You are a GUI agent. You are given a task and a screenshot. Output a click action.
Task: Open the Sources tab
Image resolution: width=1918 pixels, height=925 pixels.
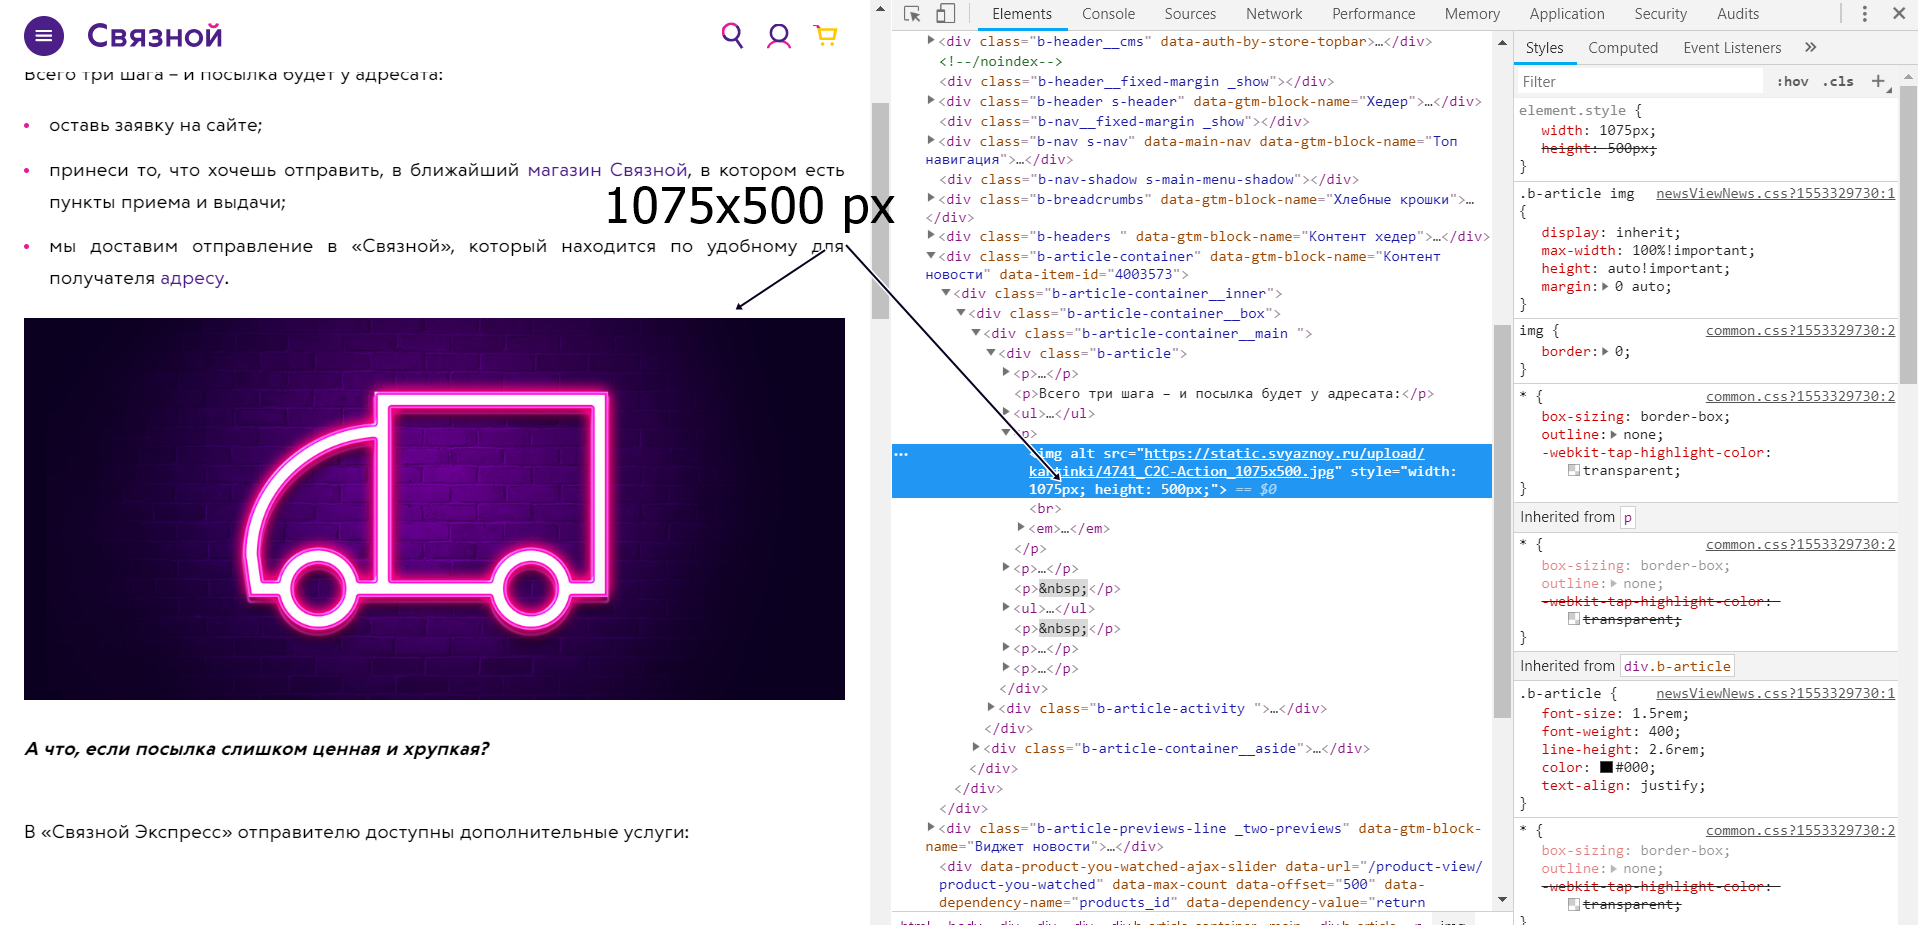(x=1190, y=14)
